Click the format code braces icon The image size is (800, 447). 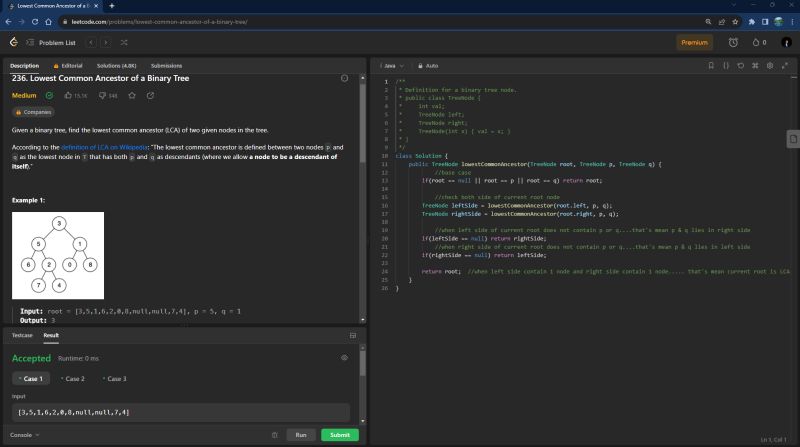(726, 65)
